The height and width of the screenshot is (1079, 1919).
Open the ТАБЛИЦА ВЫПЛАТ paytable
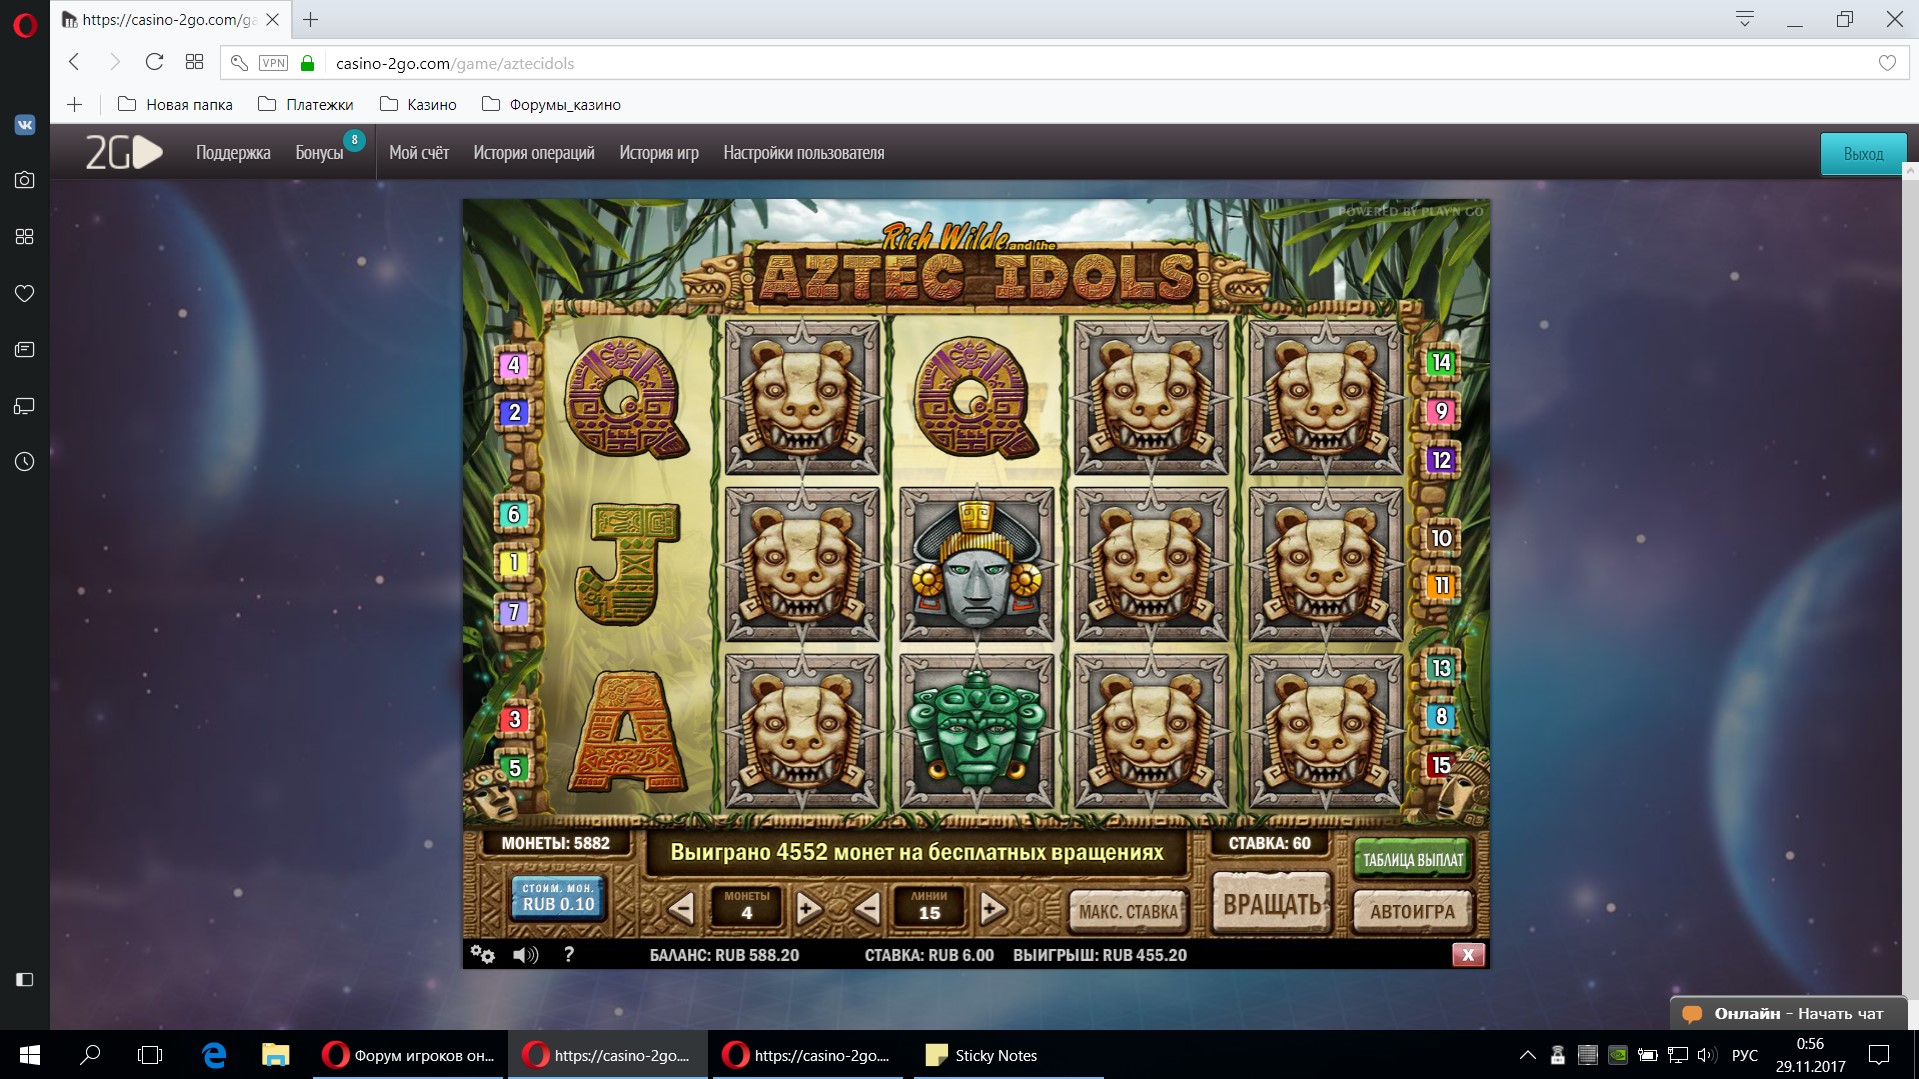[1412, 859]
